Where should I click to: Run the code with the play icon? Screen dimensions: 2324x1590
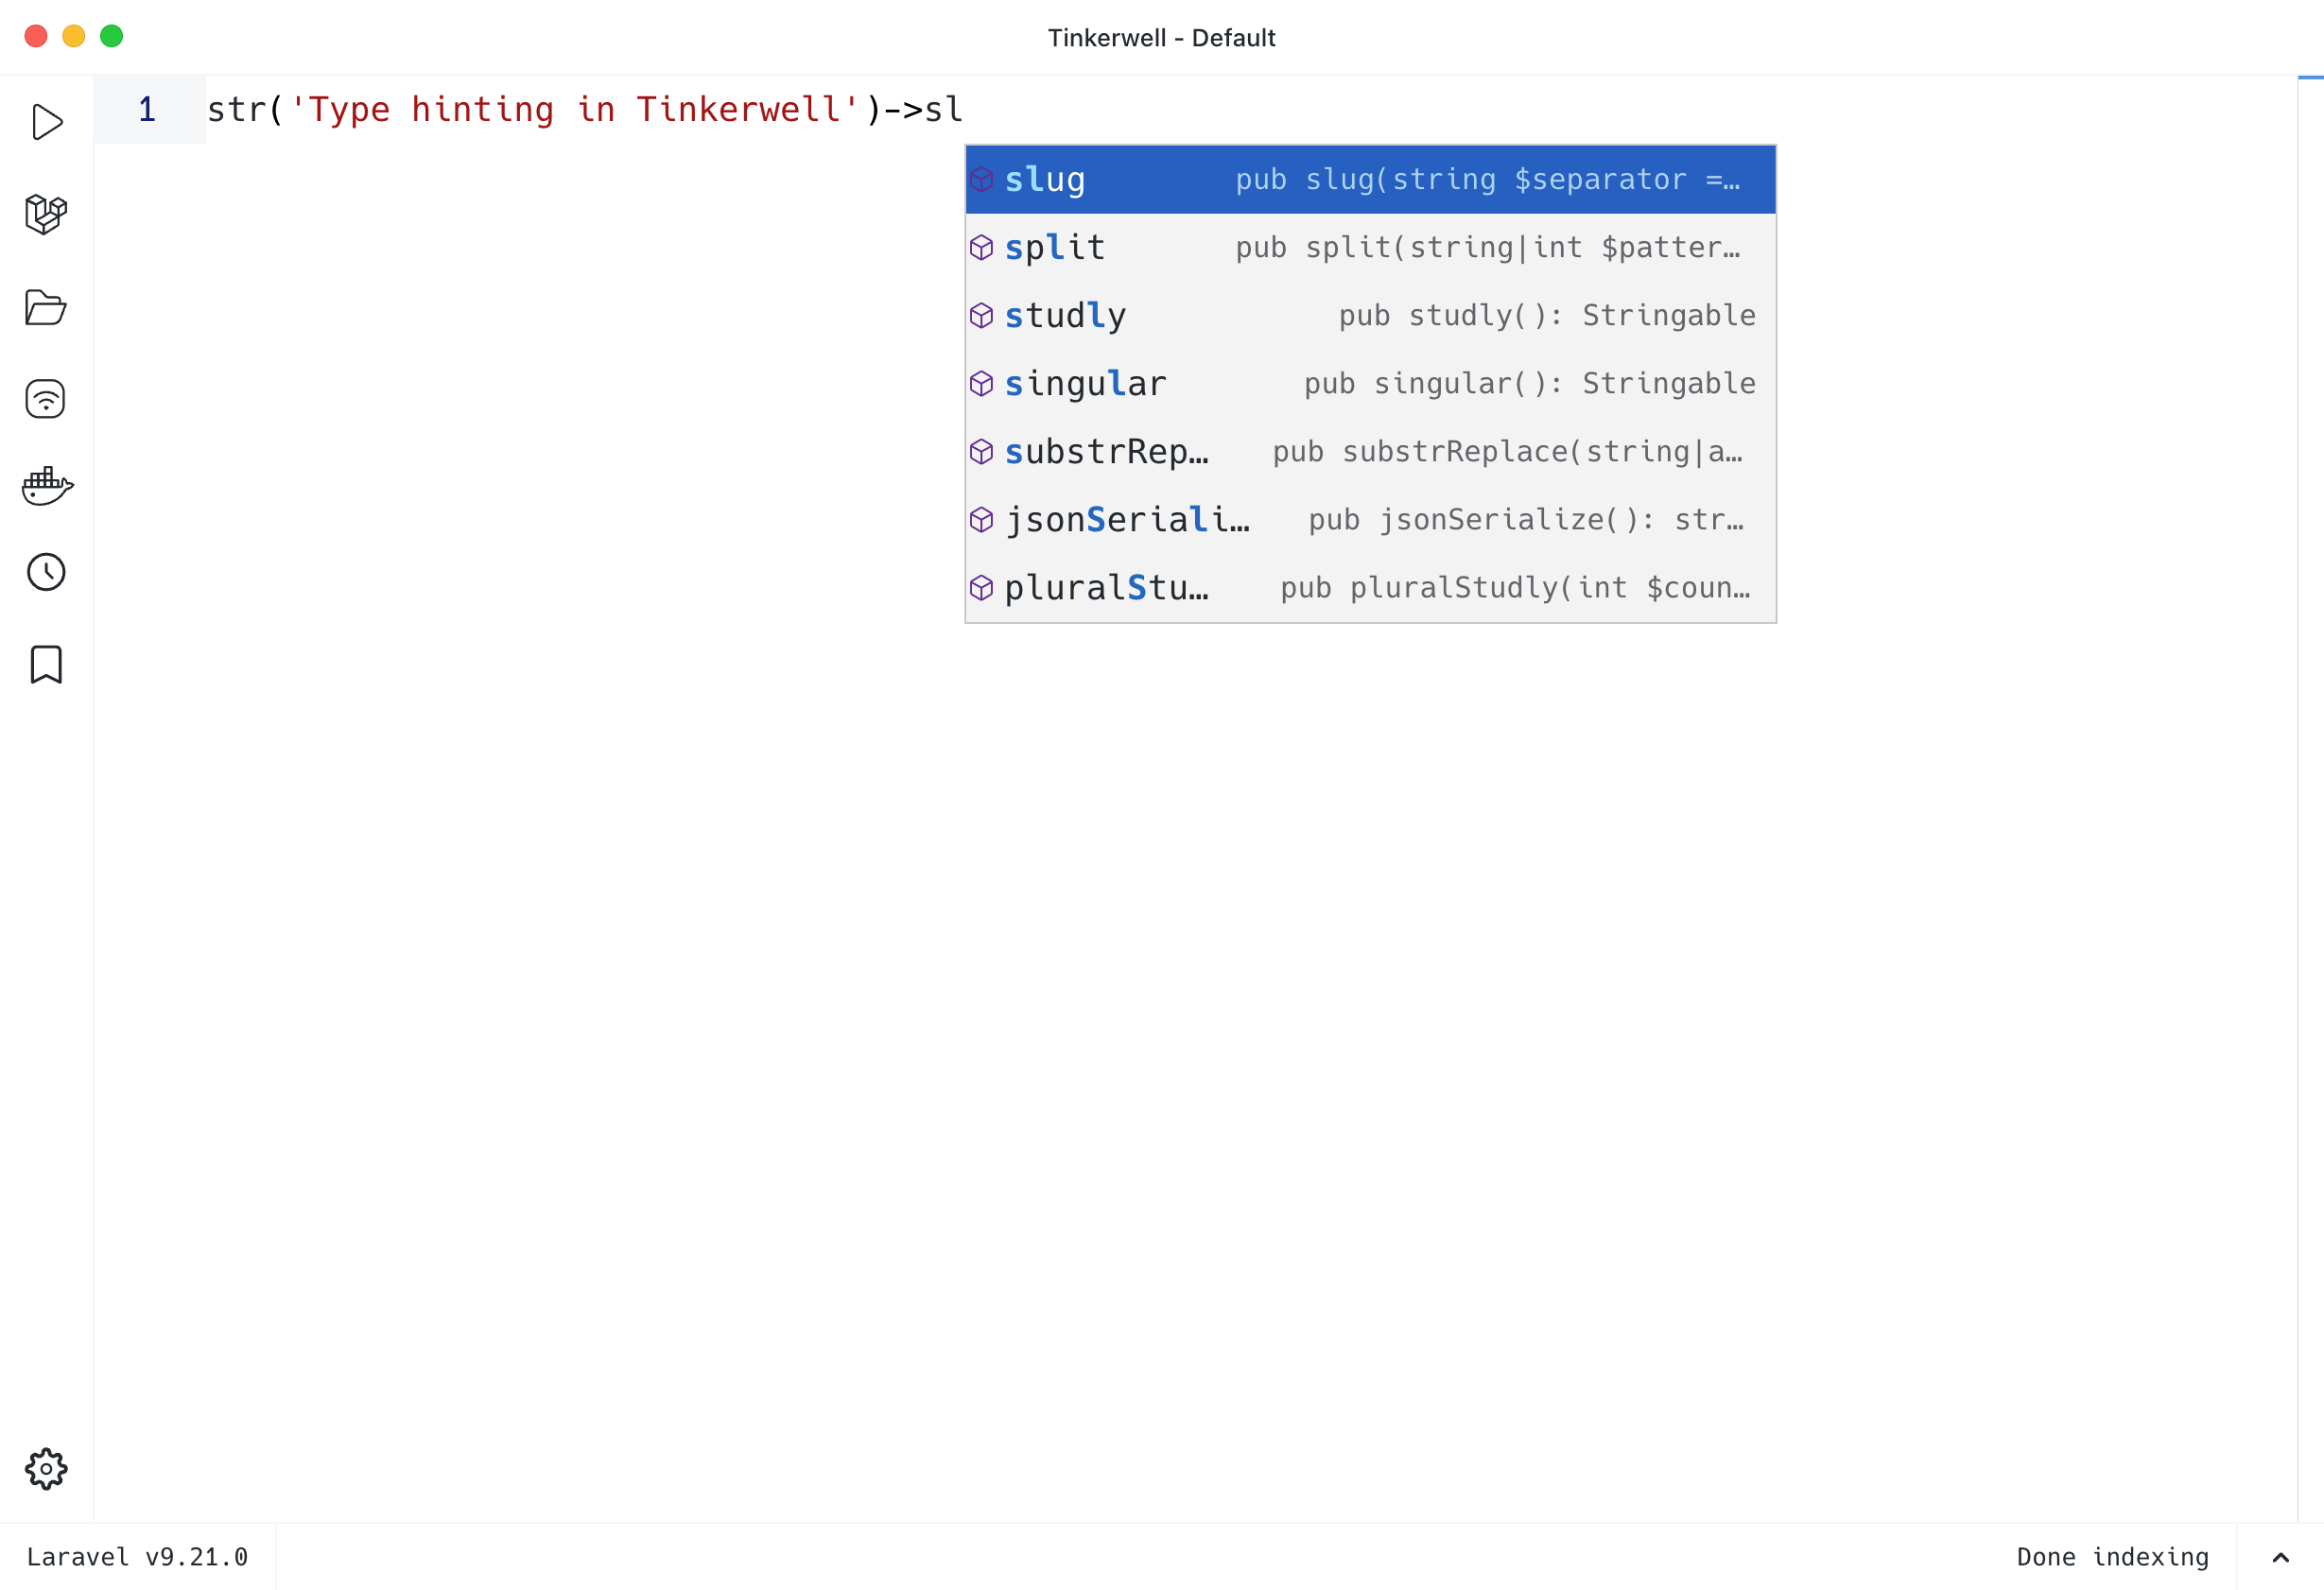(47, 122)
